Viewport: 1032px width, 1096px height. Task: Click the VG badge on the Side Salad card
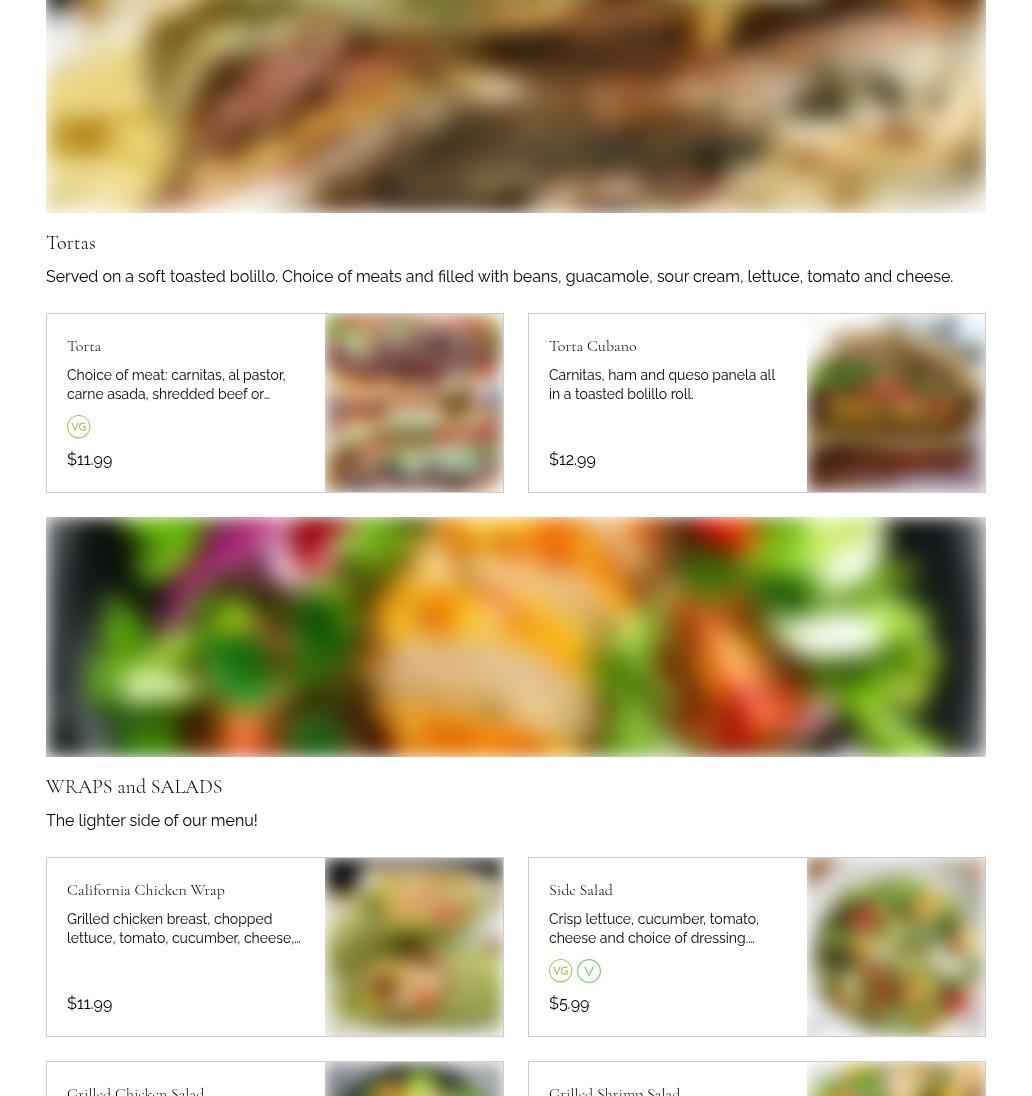click(560, 971)
